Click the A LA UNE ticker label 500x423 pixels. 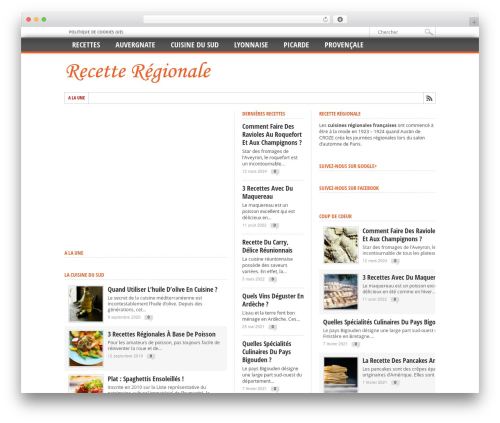[x=76, y=98]
